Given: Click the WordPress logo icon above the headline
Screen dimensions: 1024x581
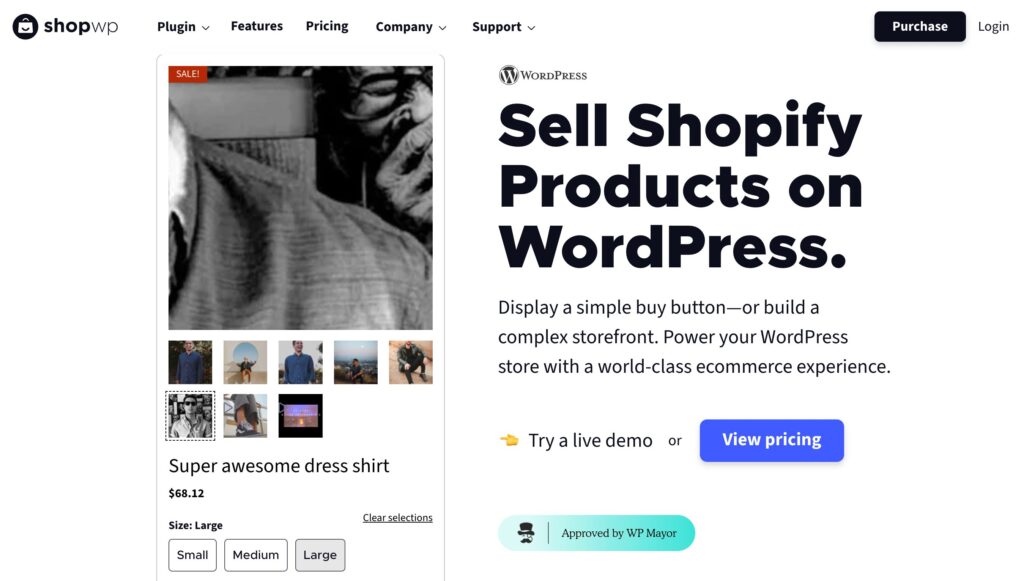Looking at the screenshot, I should [509, 75].
